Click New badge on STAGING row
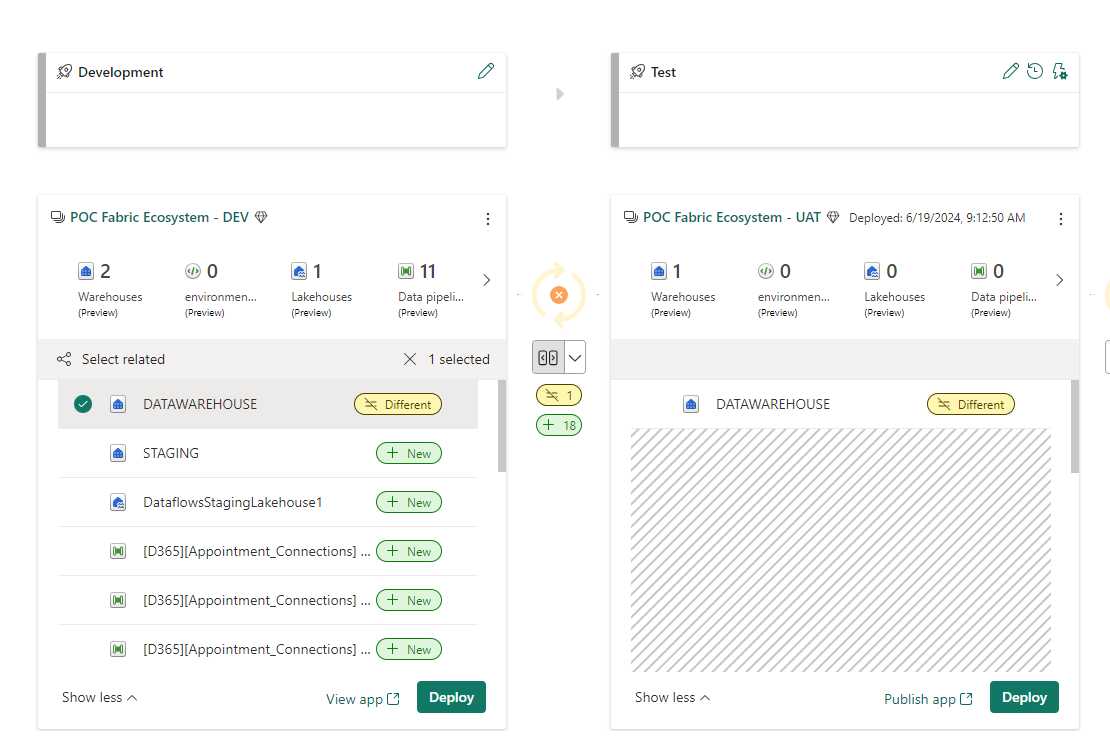This screenshot has height=749, width=1110. [x=408, y=453]
